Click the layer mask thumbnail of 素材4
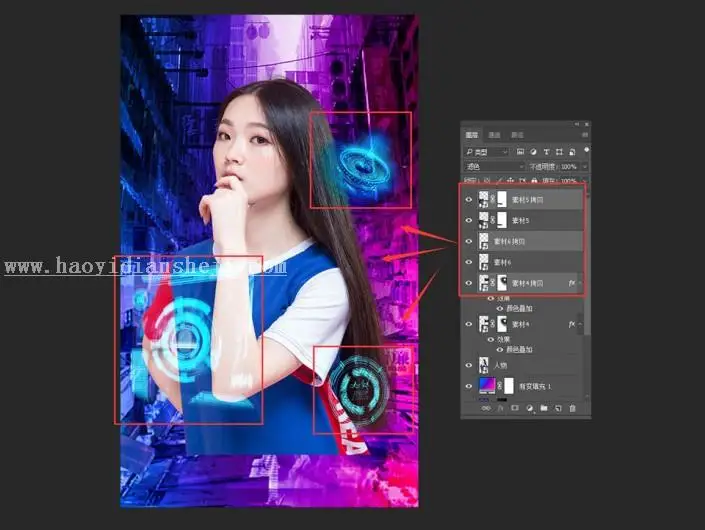This screenshot has height=530, width=705. (x=502, y=324)
